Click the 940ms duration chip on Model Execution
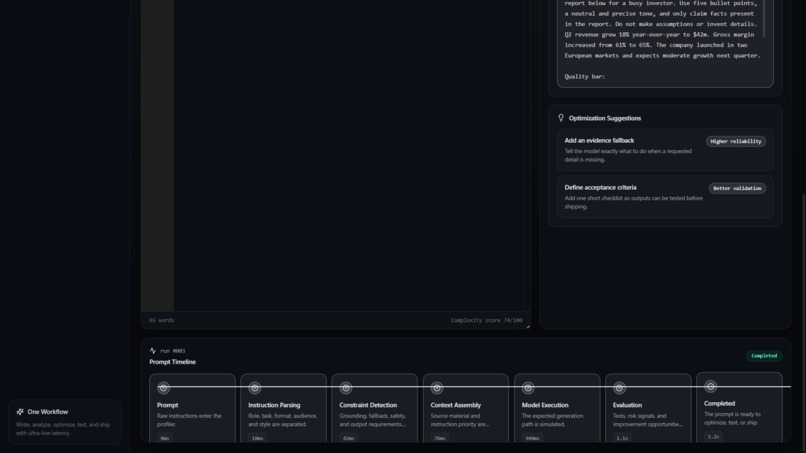This screenshot has height=453, width=806. pyautogui.click(x=532, y=438)
